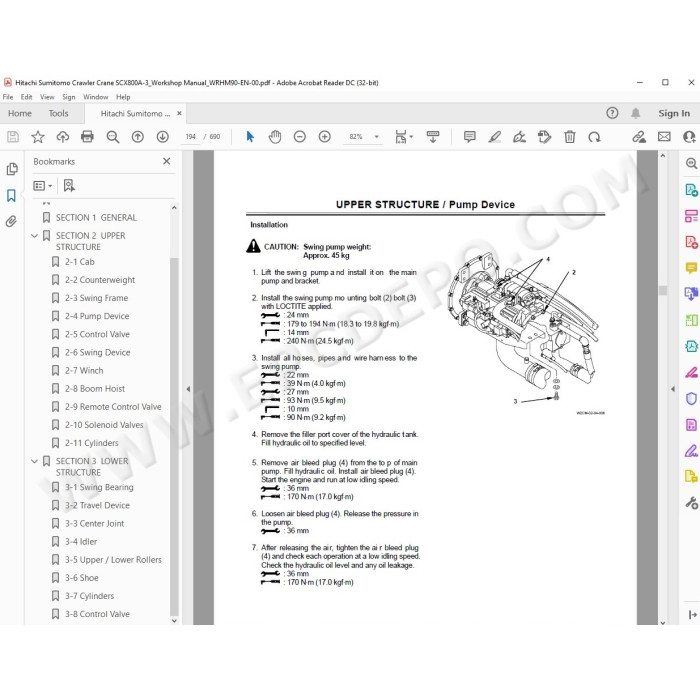Click the Save file icon
This screenshot has width=700, height=700.
click(x=13, y=137)
